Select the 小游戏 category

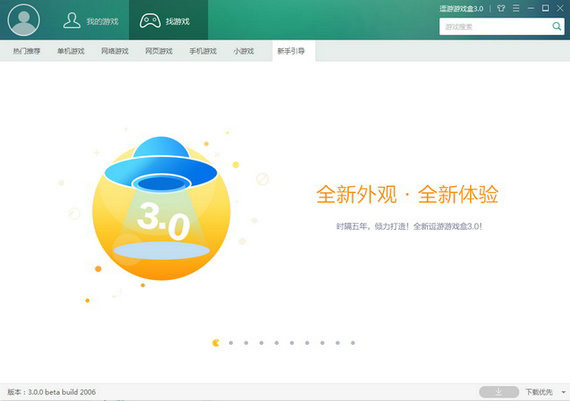tap(243, 51)
